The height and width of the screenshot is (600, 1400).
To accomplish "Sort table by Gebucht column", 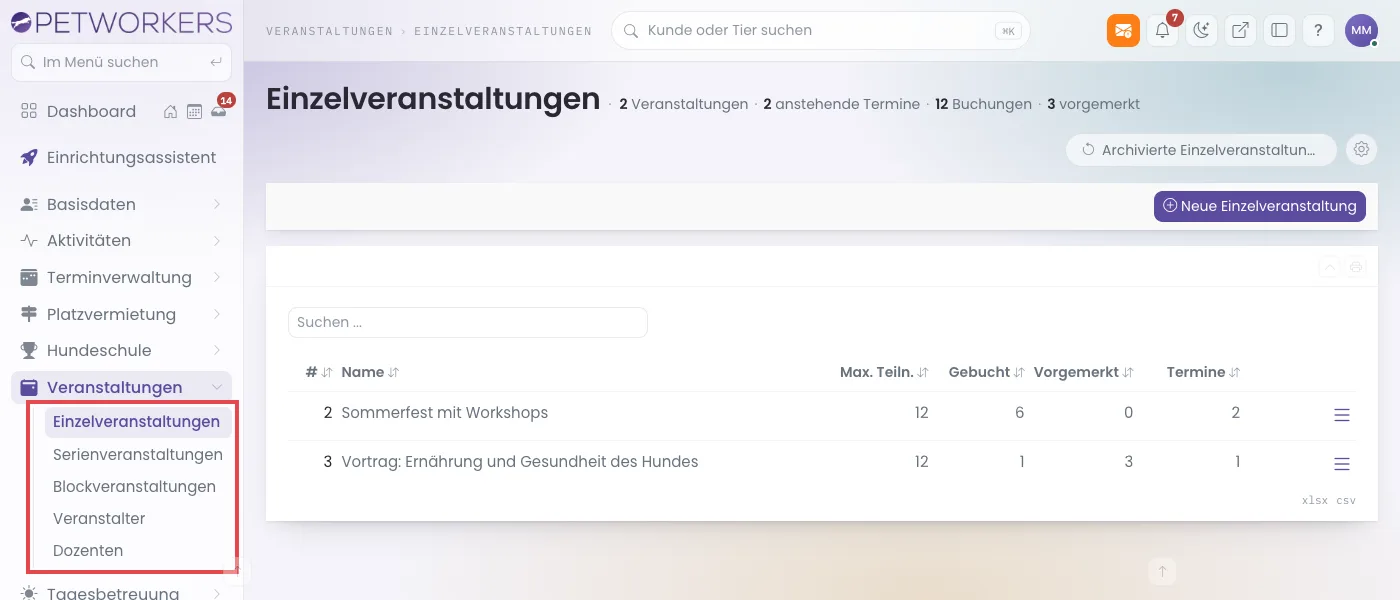I will pyautogui.click(x=986, y=372).
